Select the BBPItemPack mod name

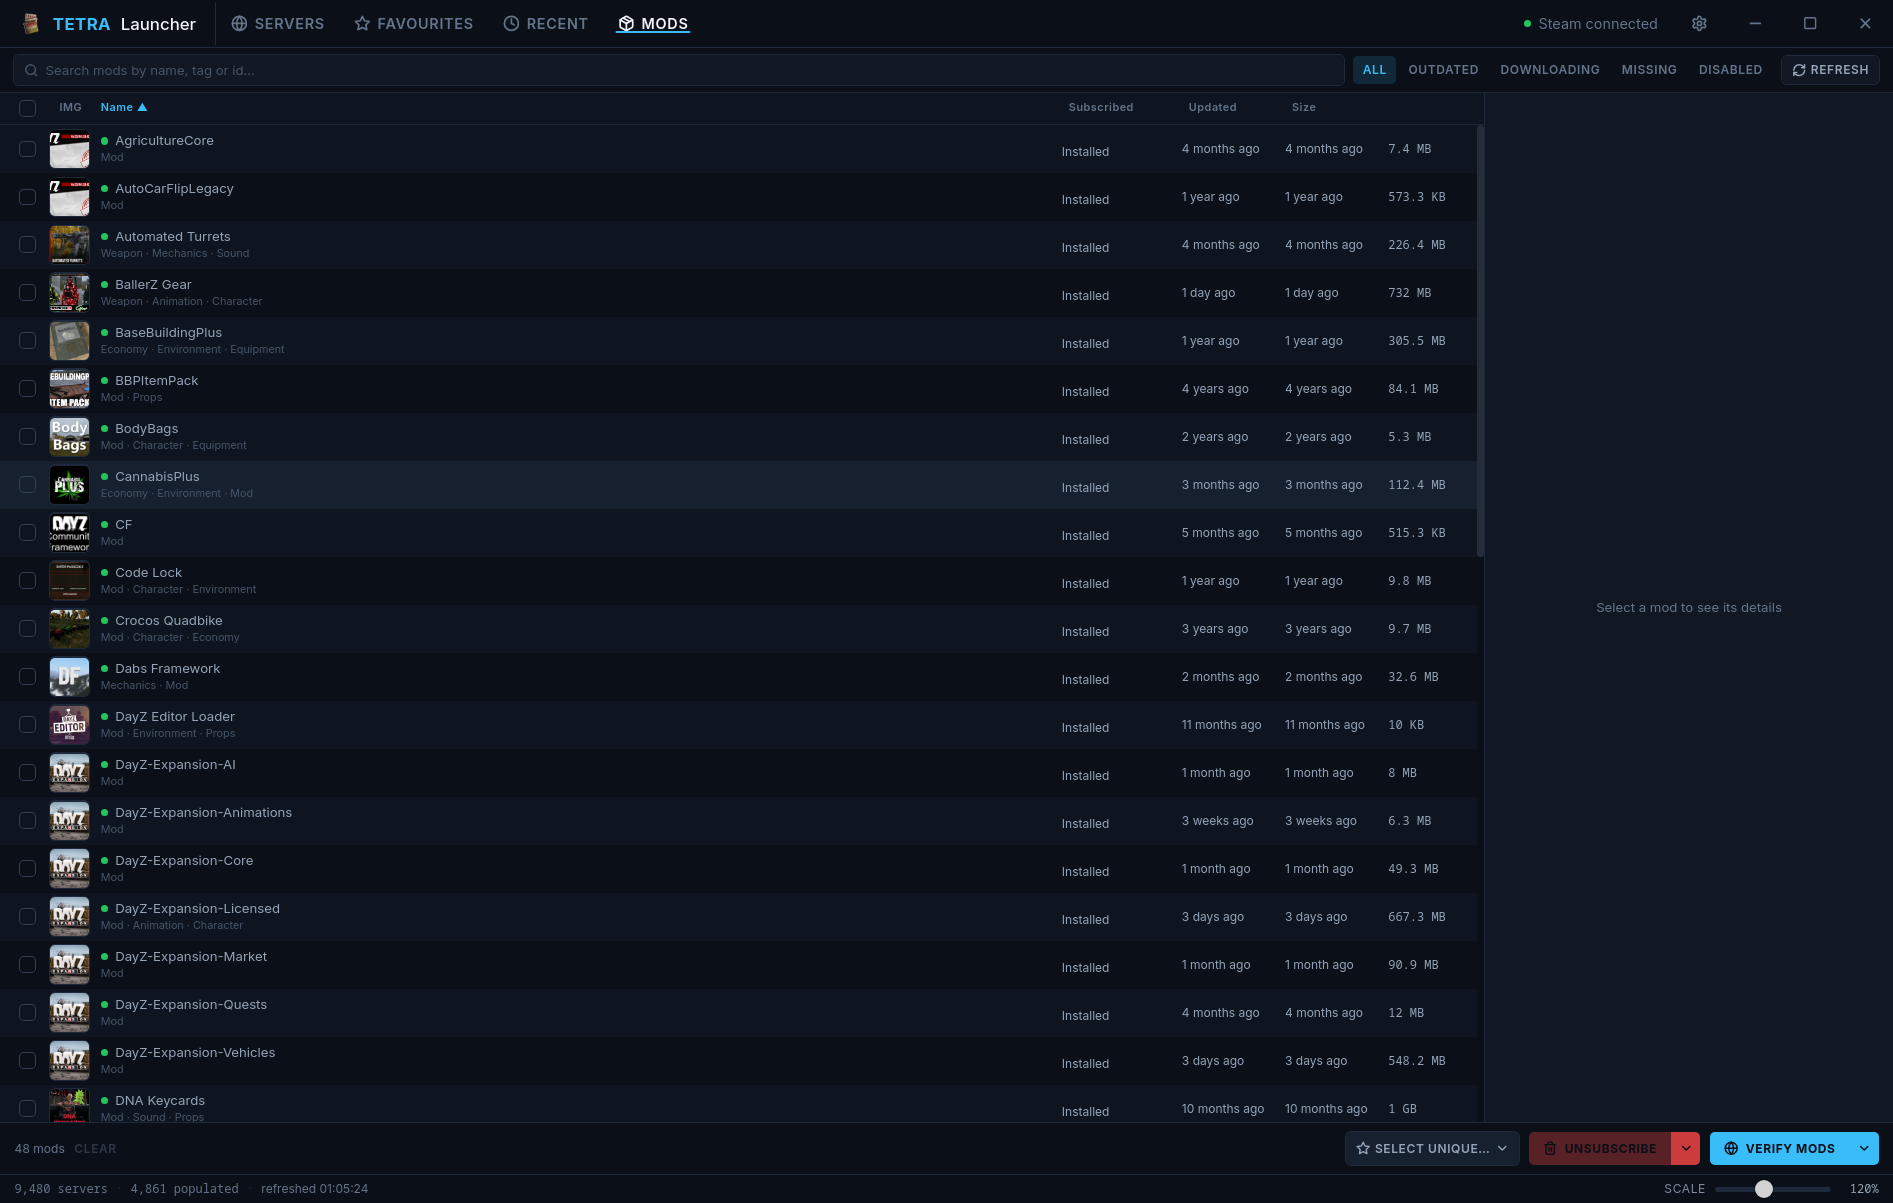(157, 381)
